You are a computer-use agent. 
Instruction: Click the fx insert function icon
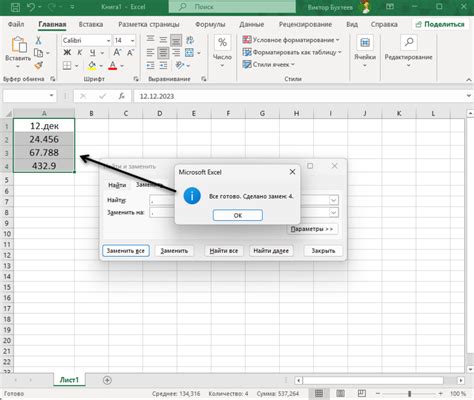click(x=122, y=96)
